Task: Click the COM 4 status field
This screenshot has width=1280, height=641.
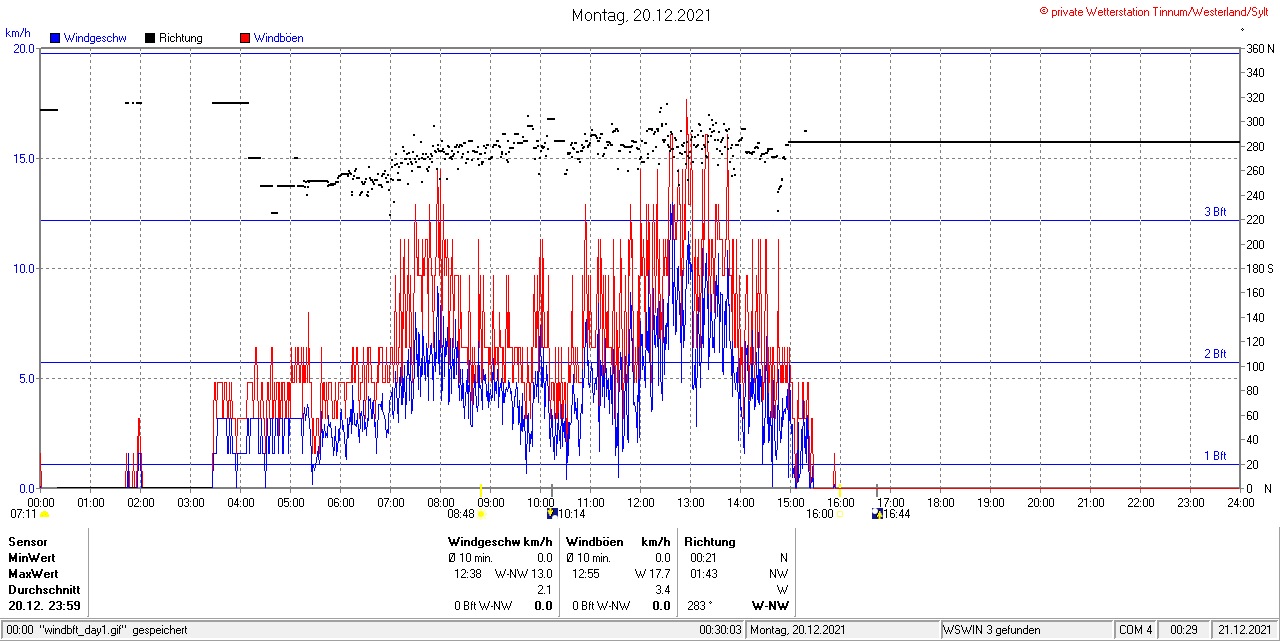Action: (1136, 630)
